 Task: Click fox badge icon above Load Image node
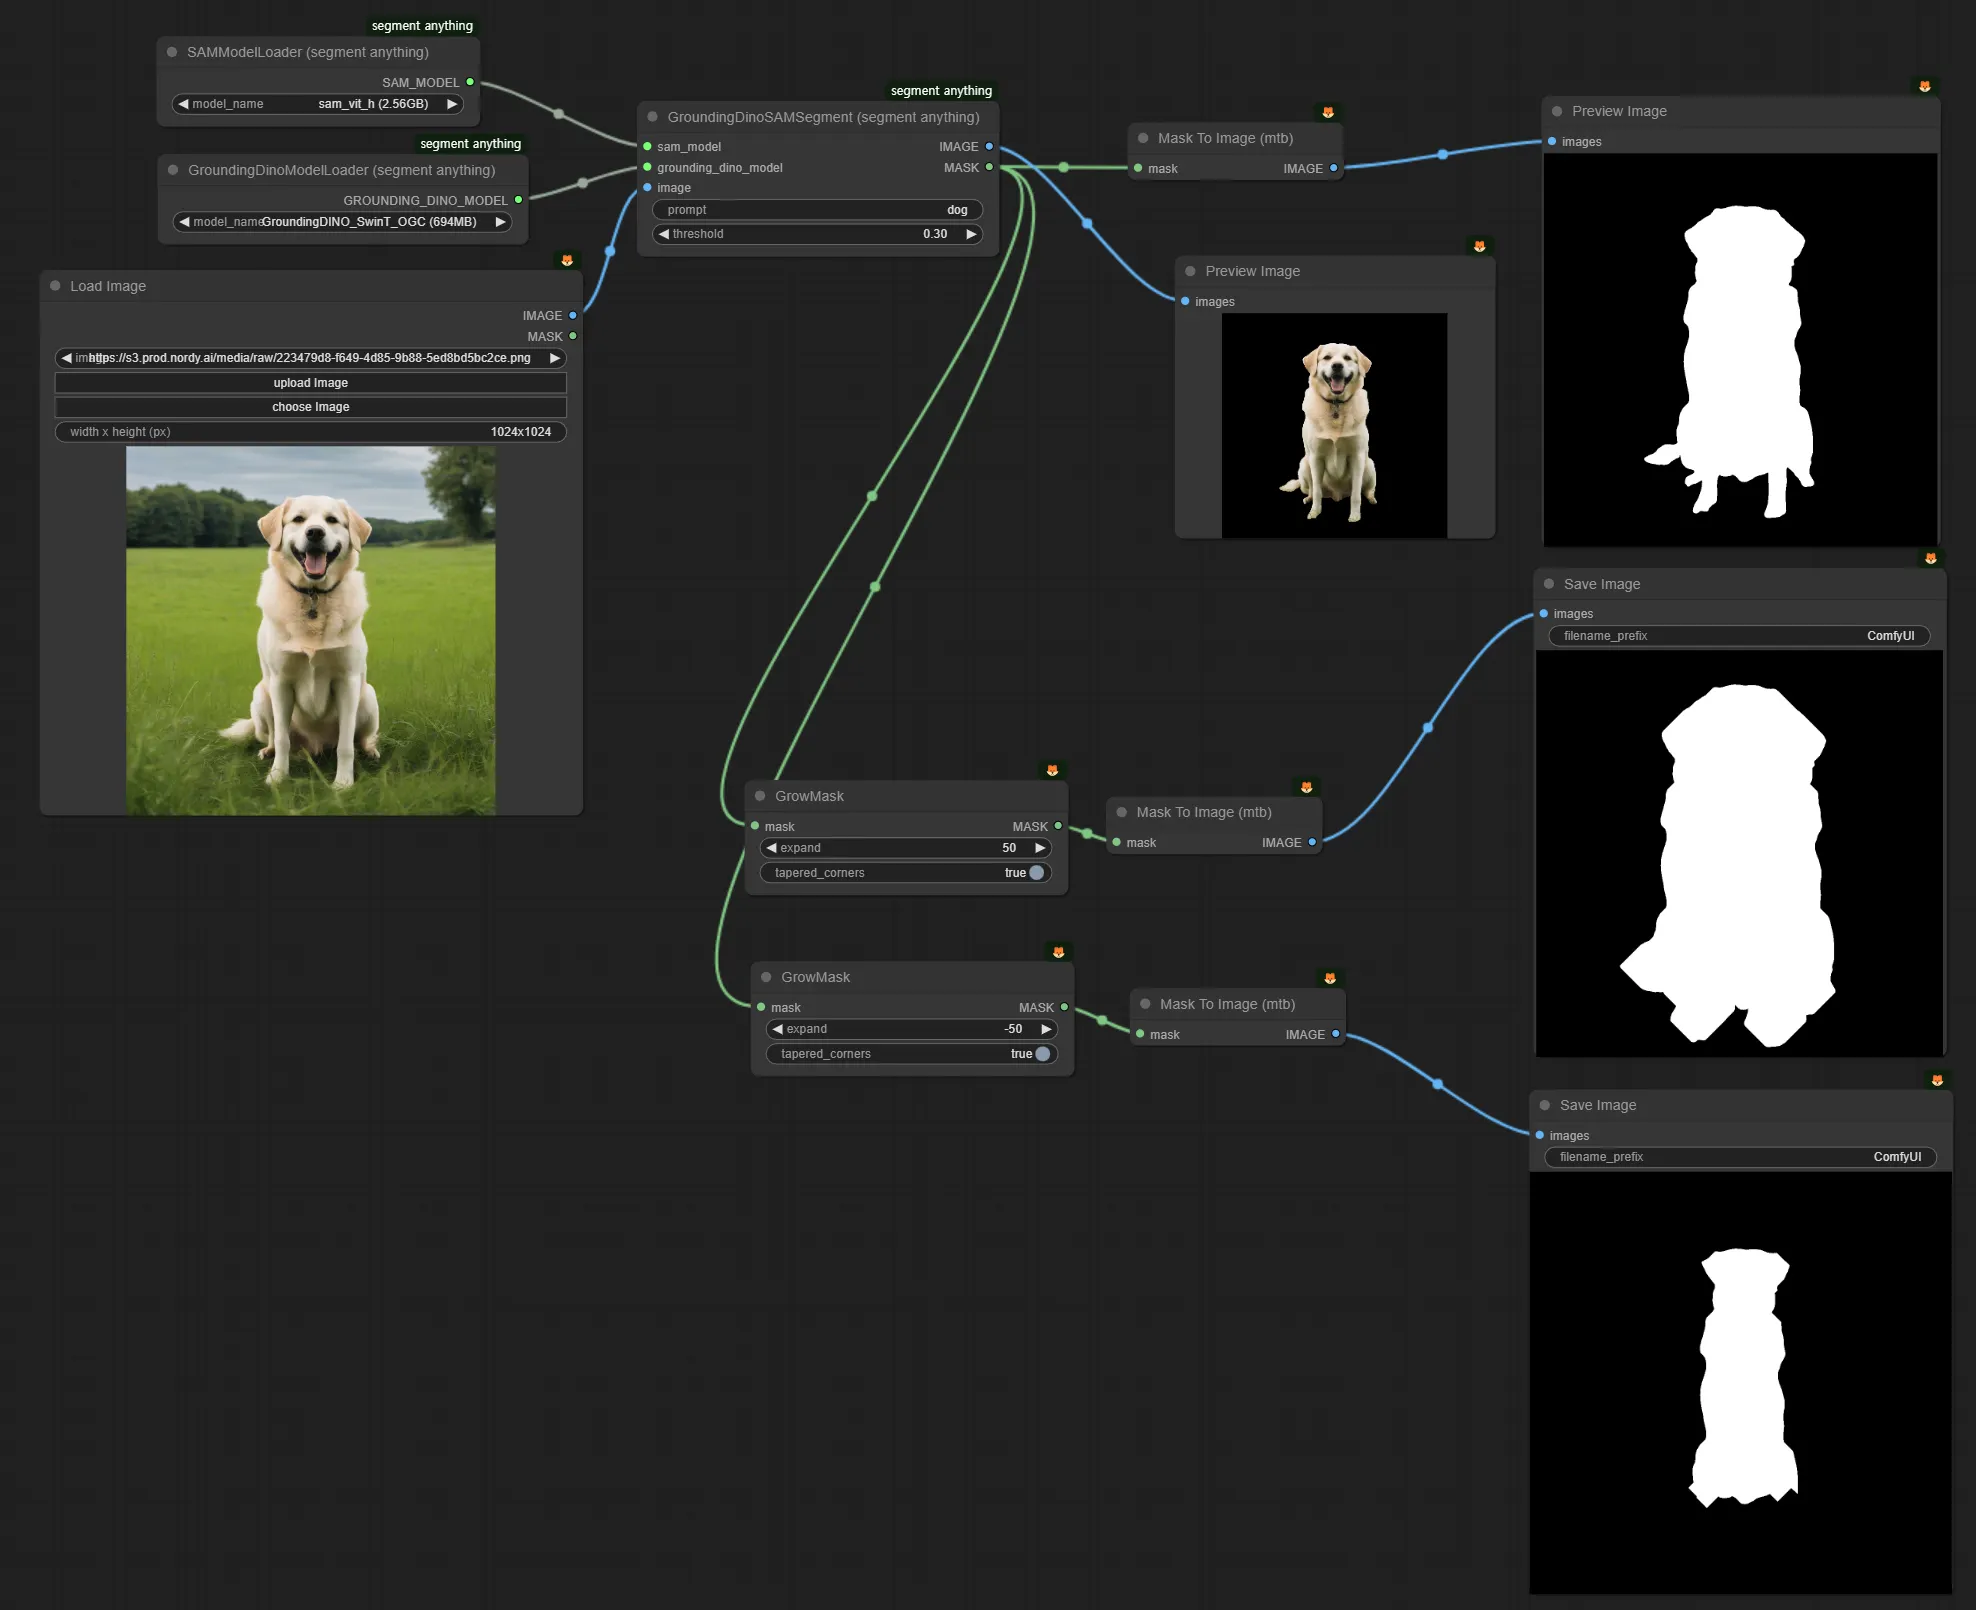(567, 260)
